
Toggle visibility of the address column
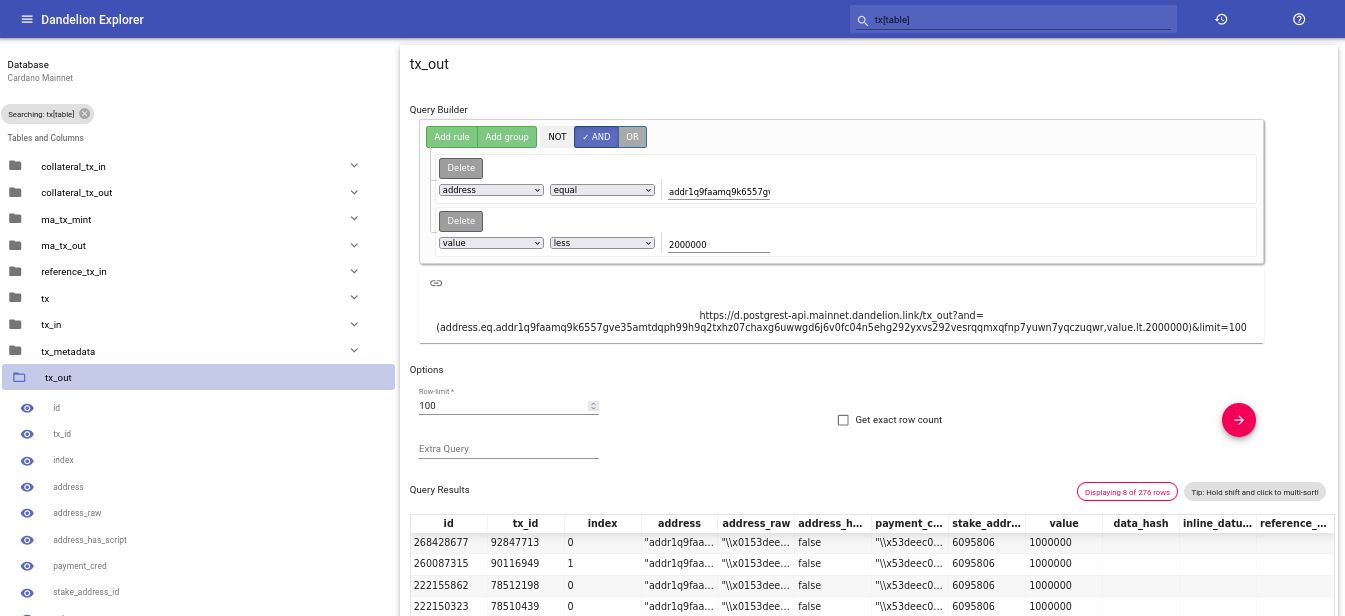pos(27,487)
